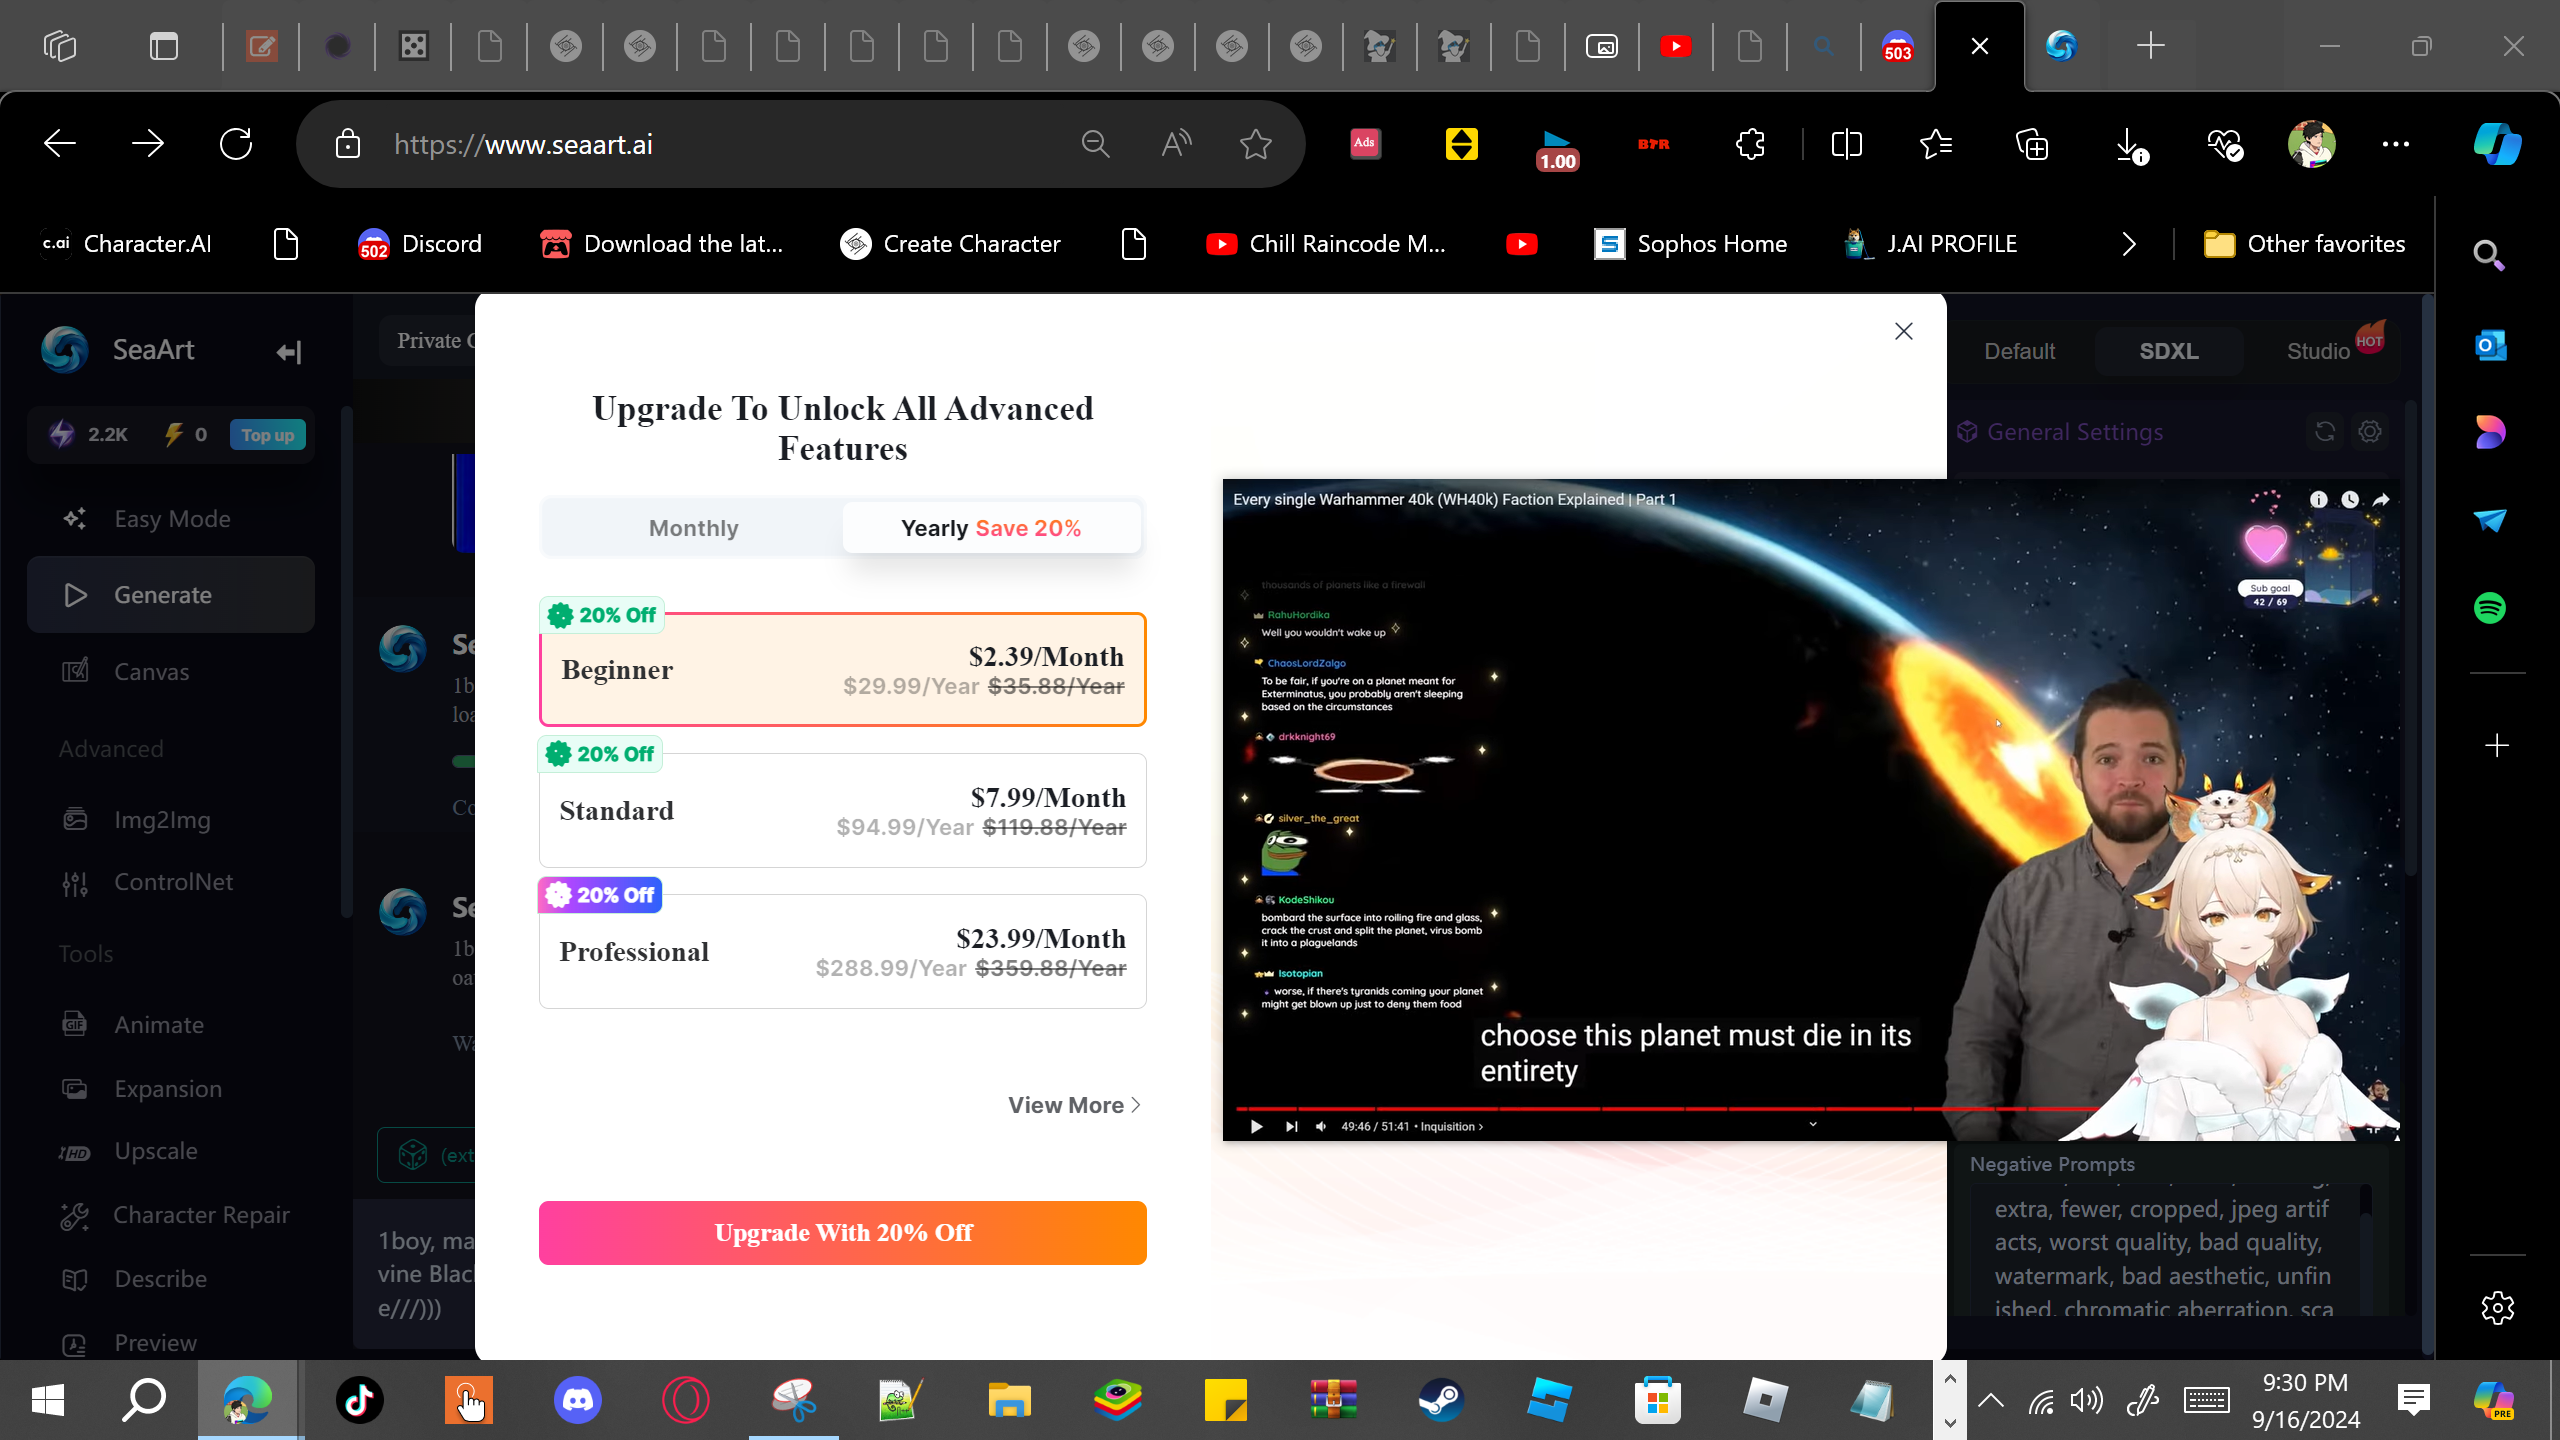
Task: Click Upgrade With 20% Off button
Action: pos(842,1233)
